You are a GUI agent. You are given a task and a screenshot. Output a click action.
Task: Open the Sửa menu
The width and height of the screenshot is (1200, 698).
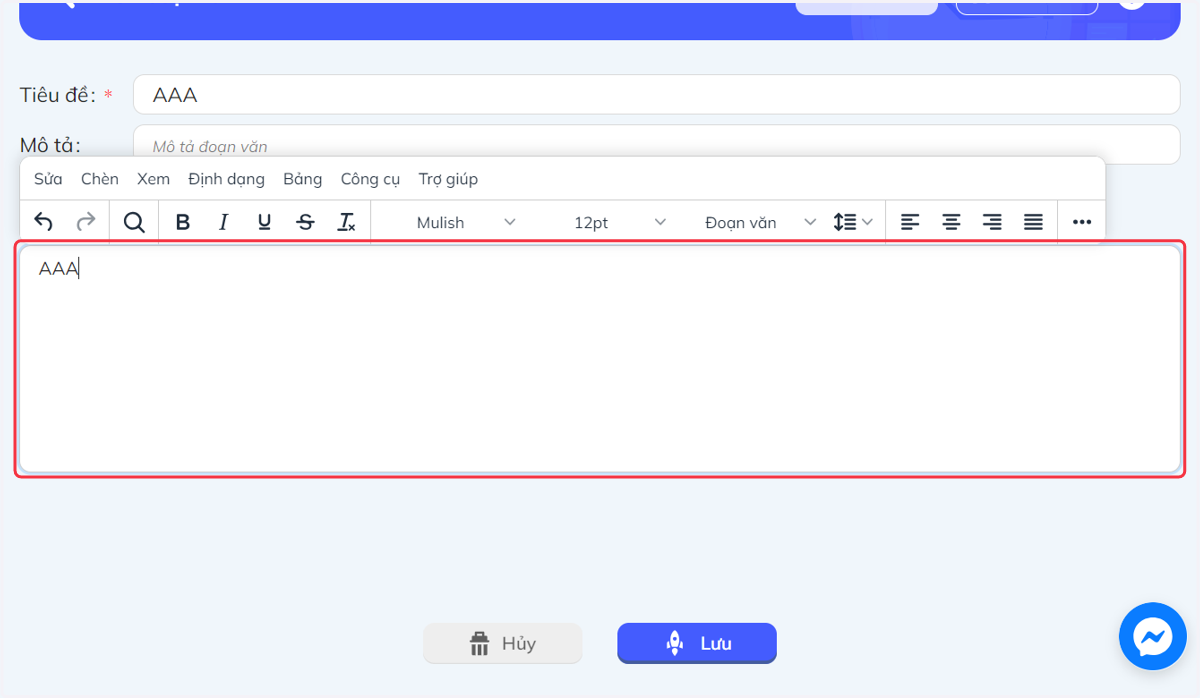(x=48, y=179)
